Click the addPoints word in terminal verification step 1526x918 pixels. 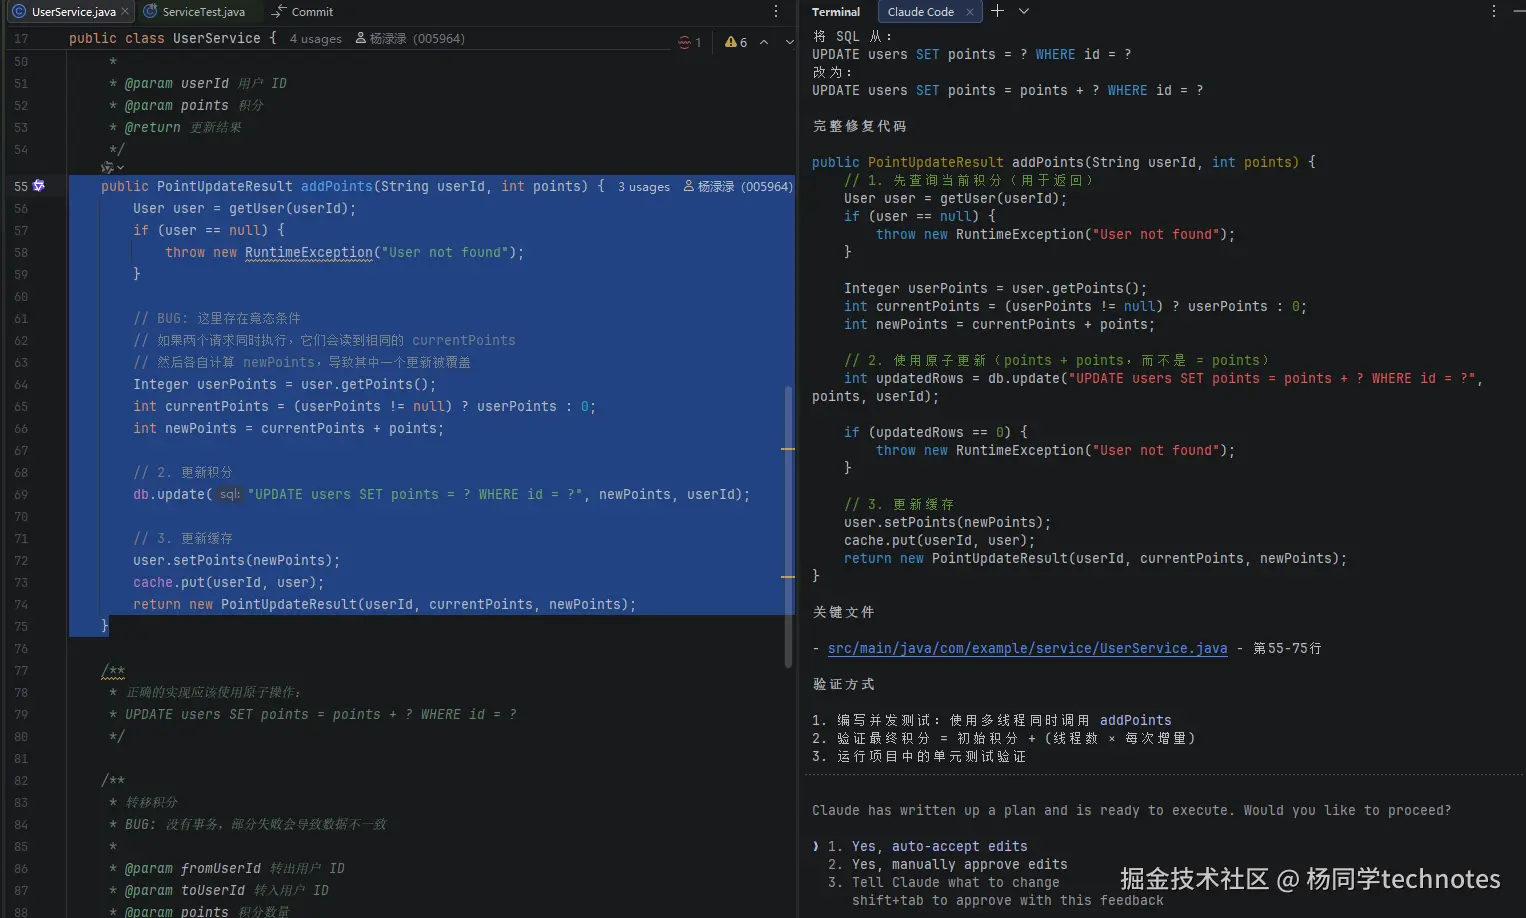(x=1135, y=720)
